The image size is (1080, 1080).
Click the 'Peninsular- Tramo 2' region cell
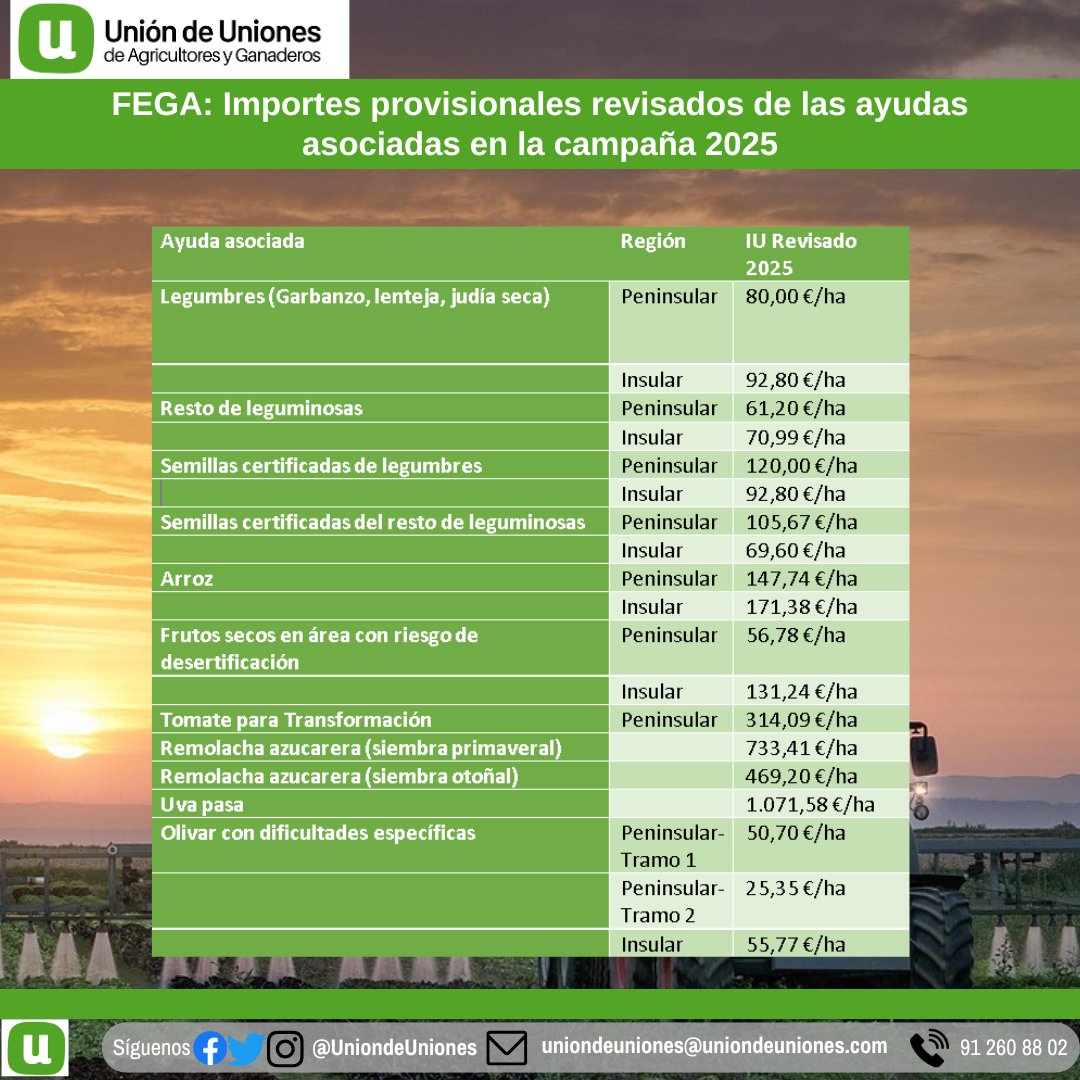[x=671, y=902]
